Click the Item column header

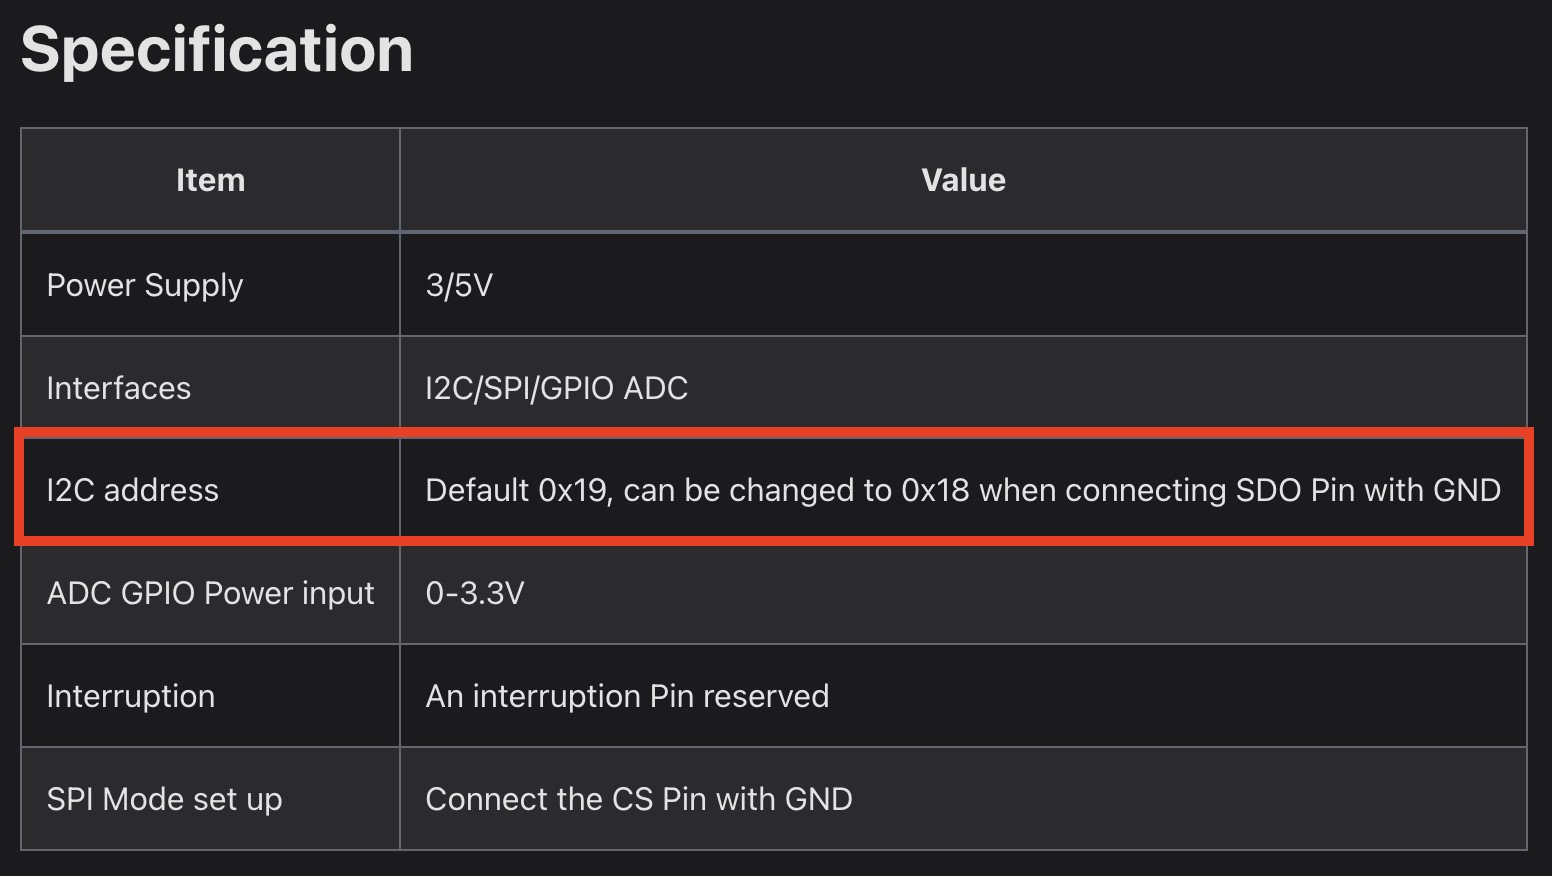coord(210,180)
